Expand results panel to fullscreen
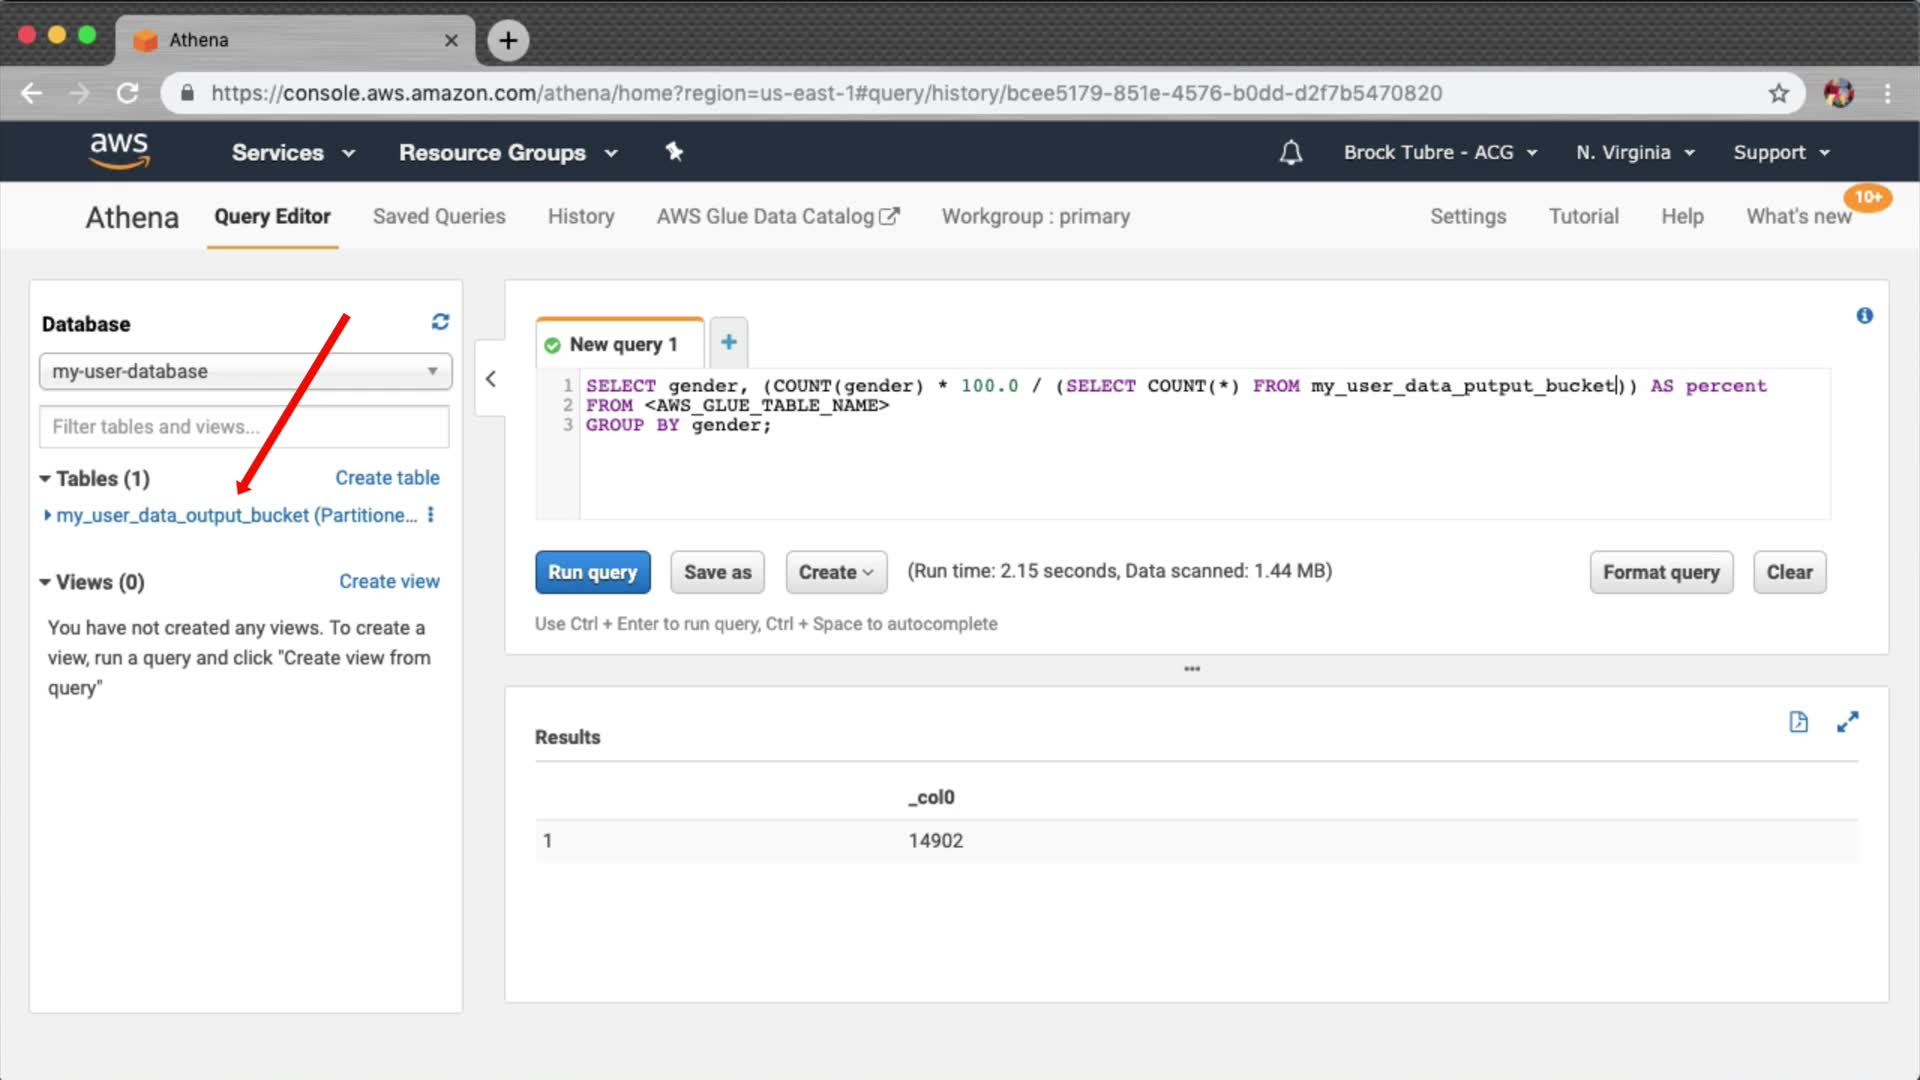The height and width of the screenshot is (1080, 1920). coord(1847,722)
